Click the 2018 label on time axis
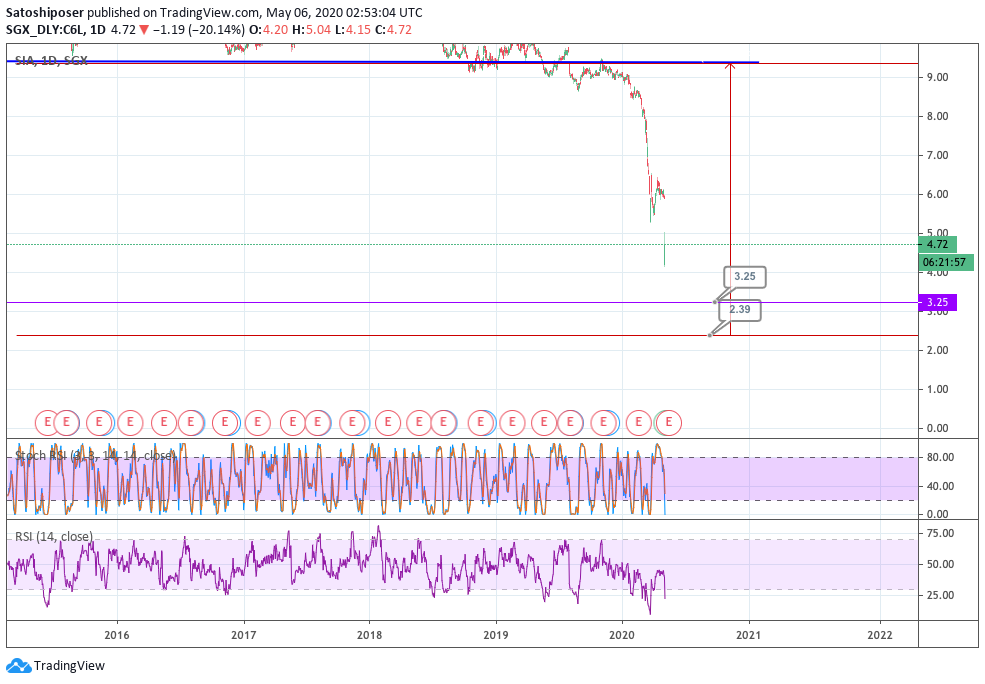Screen dimensions: 985x684 point(369,635)
